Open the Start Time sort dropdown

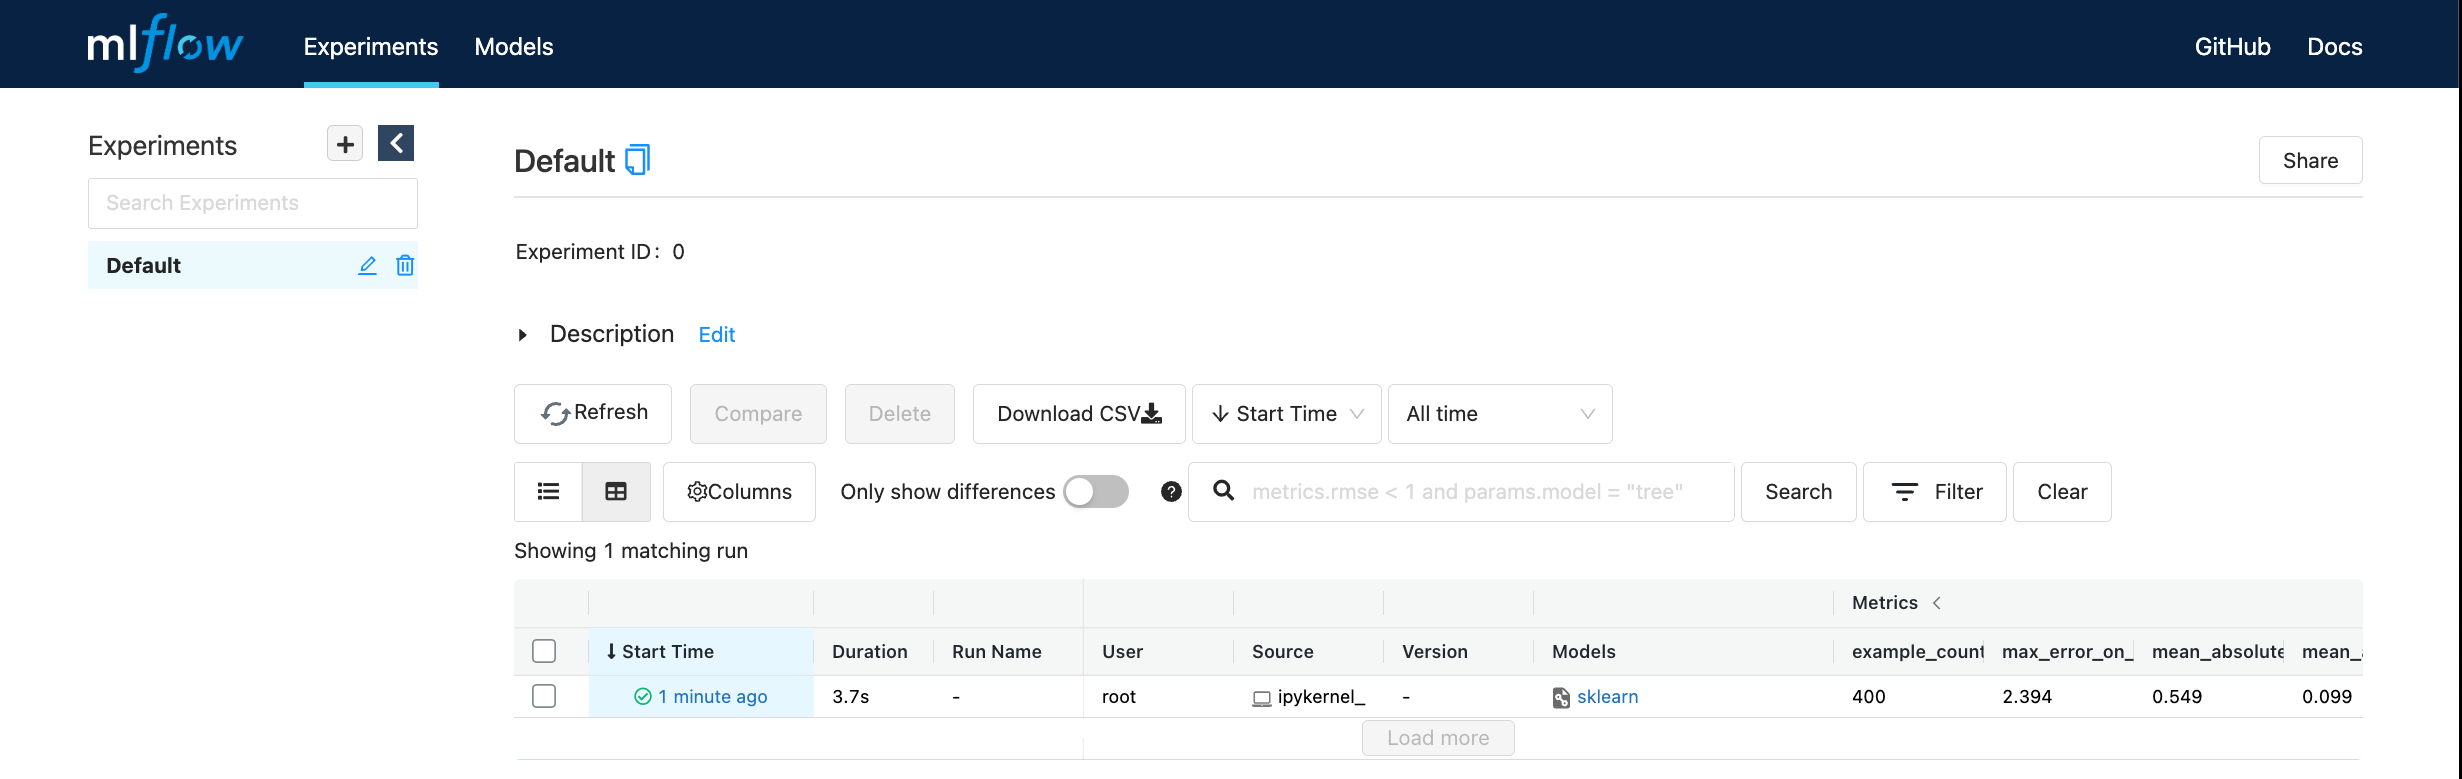[1287, 414]
